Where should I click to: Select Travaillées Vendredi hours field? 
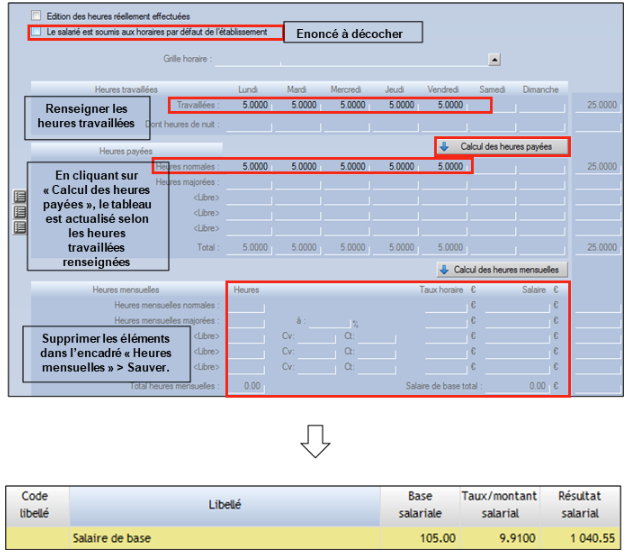pyautogui.click(x=444, y=105)
